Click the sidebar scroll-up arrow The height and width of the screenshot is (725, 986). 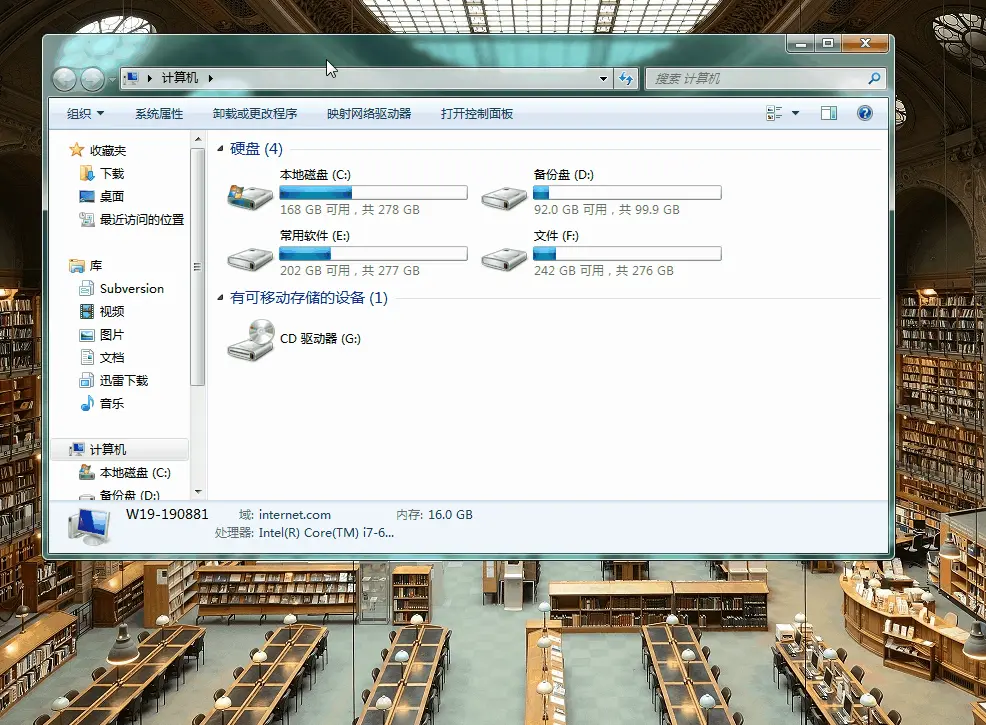pos(198,139)
